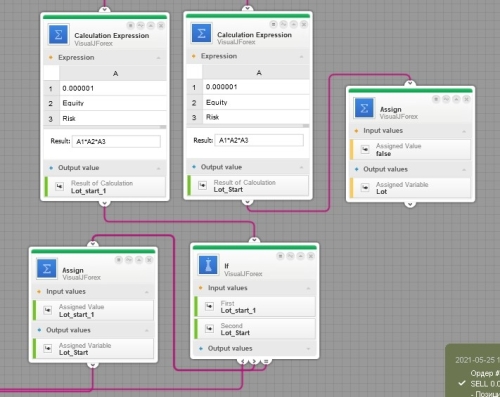Open the list-menu header icon of Lot_Start Calculation block
This screenshot has height=397, width=500.
coord(273,24)
